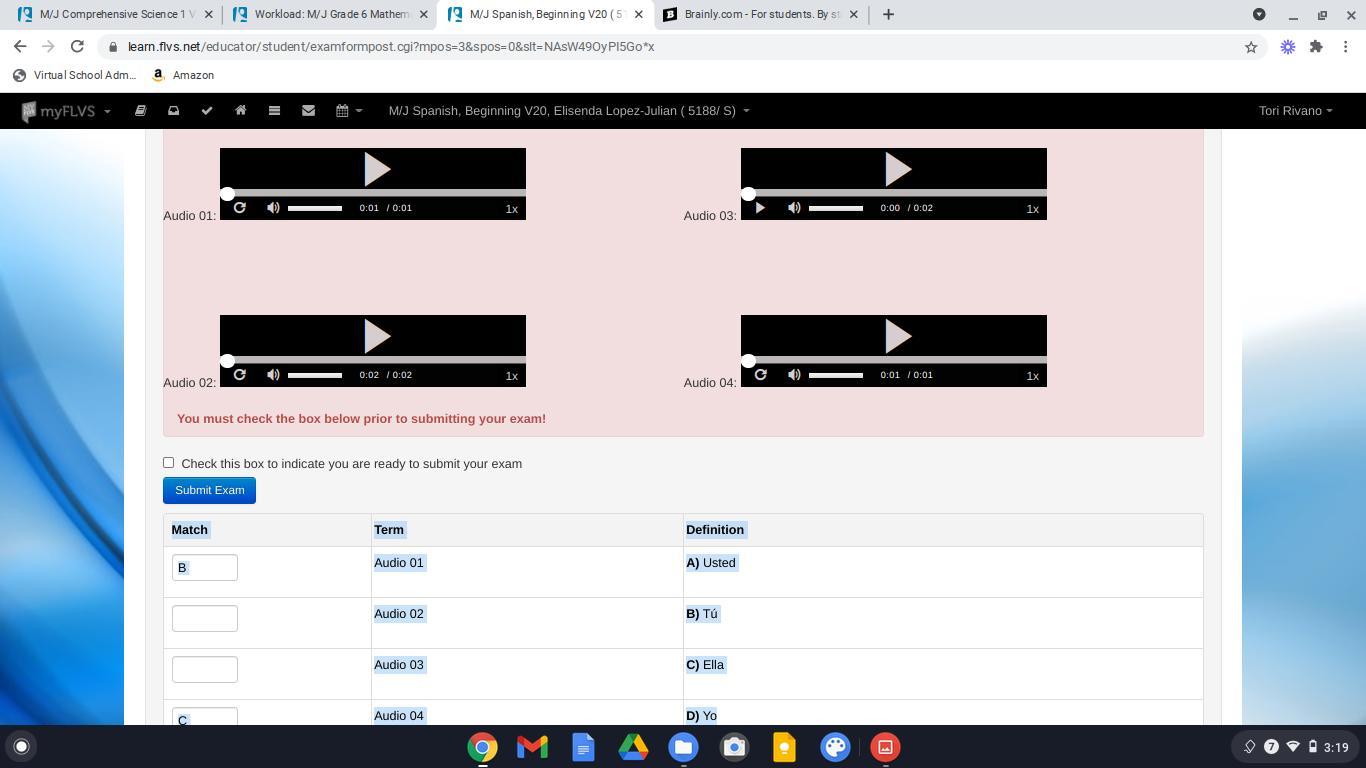Click the Submit Exam button
Image resolution: width=1366 pixels, height=768 pixels.
point(209,490)
